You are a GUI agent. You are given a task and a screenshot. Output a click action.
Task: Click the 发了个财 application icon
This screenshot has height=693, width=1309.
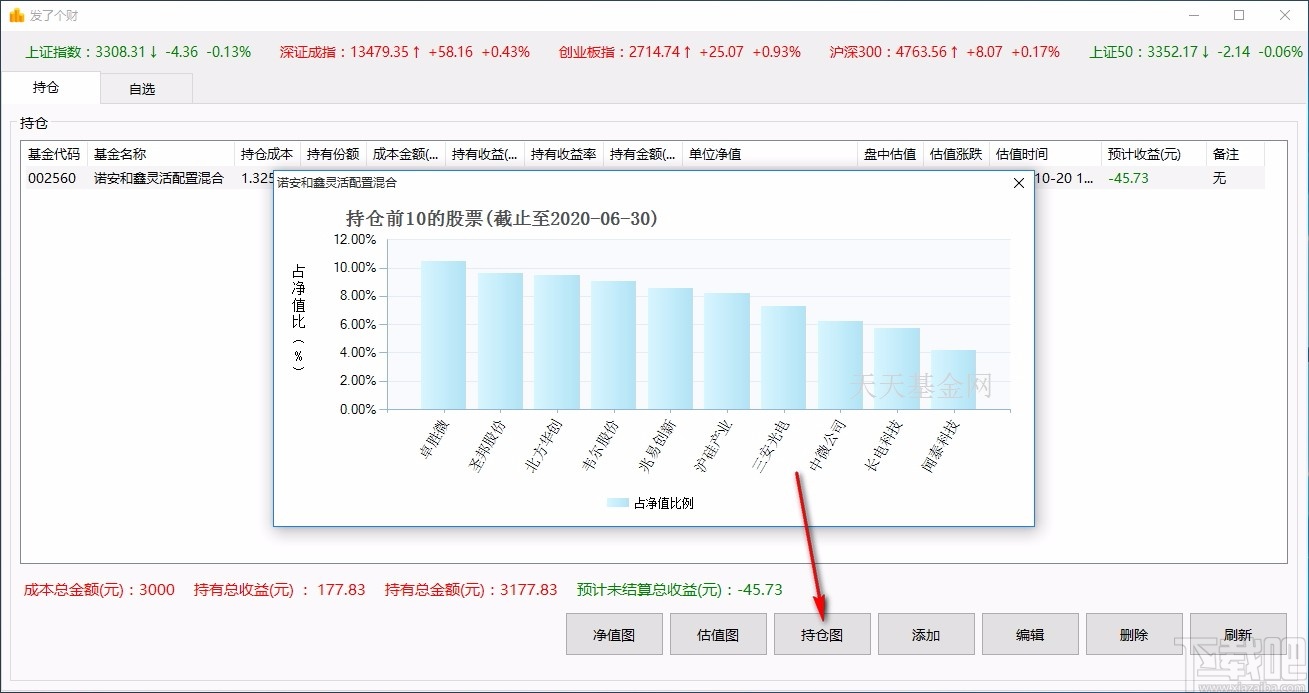tap(16, 15)
